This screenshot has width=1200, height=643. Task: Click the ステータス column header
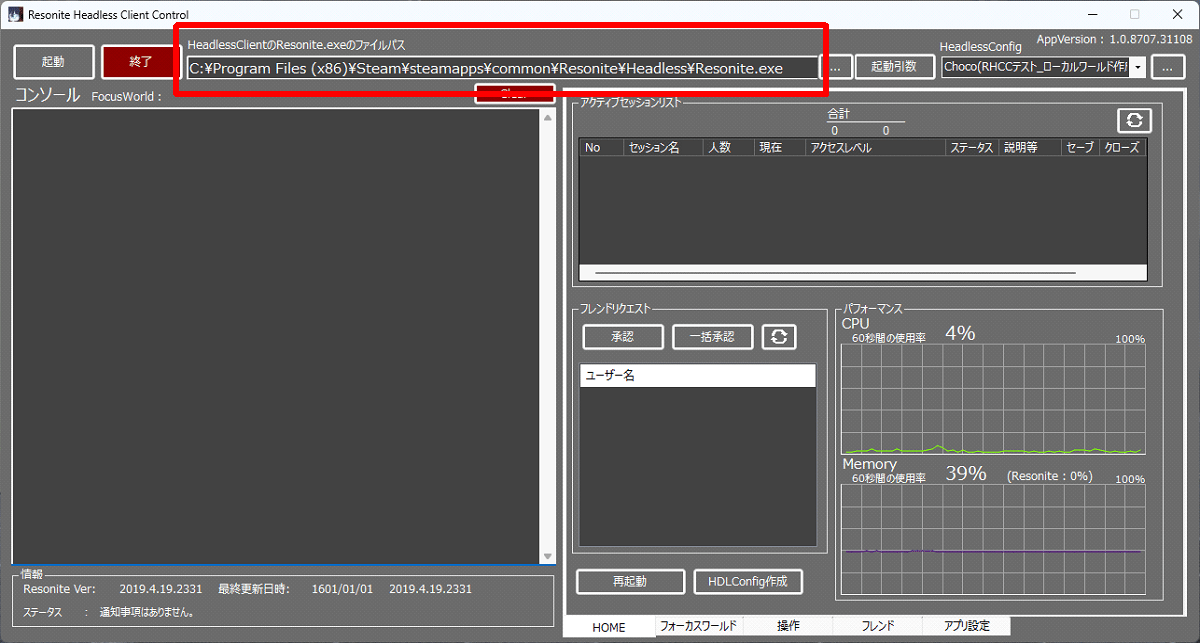[x=972, y=147]
